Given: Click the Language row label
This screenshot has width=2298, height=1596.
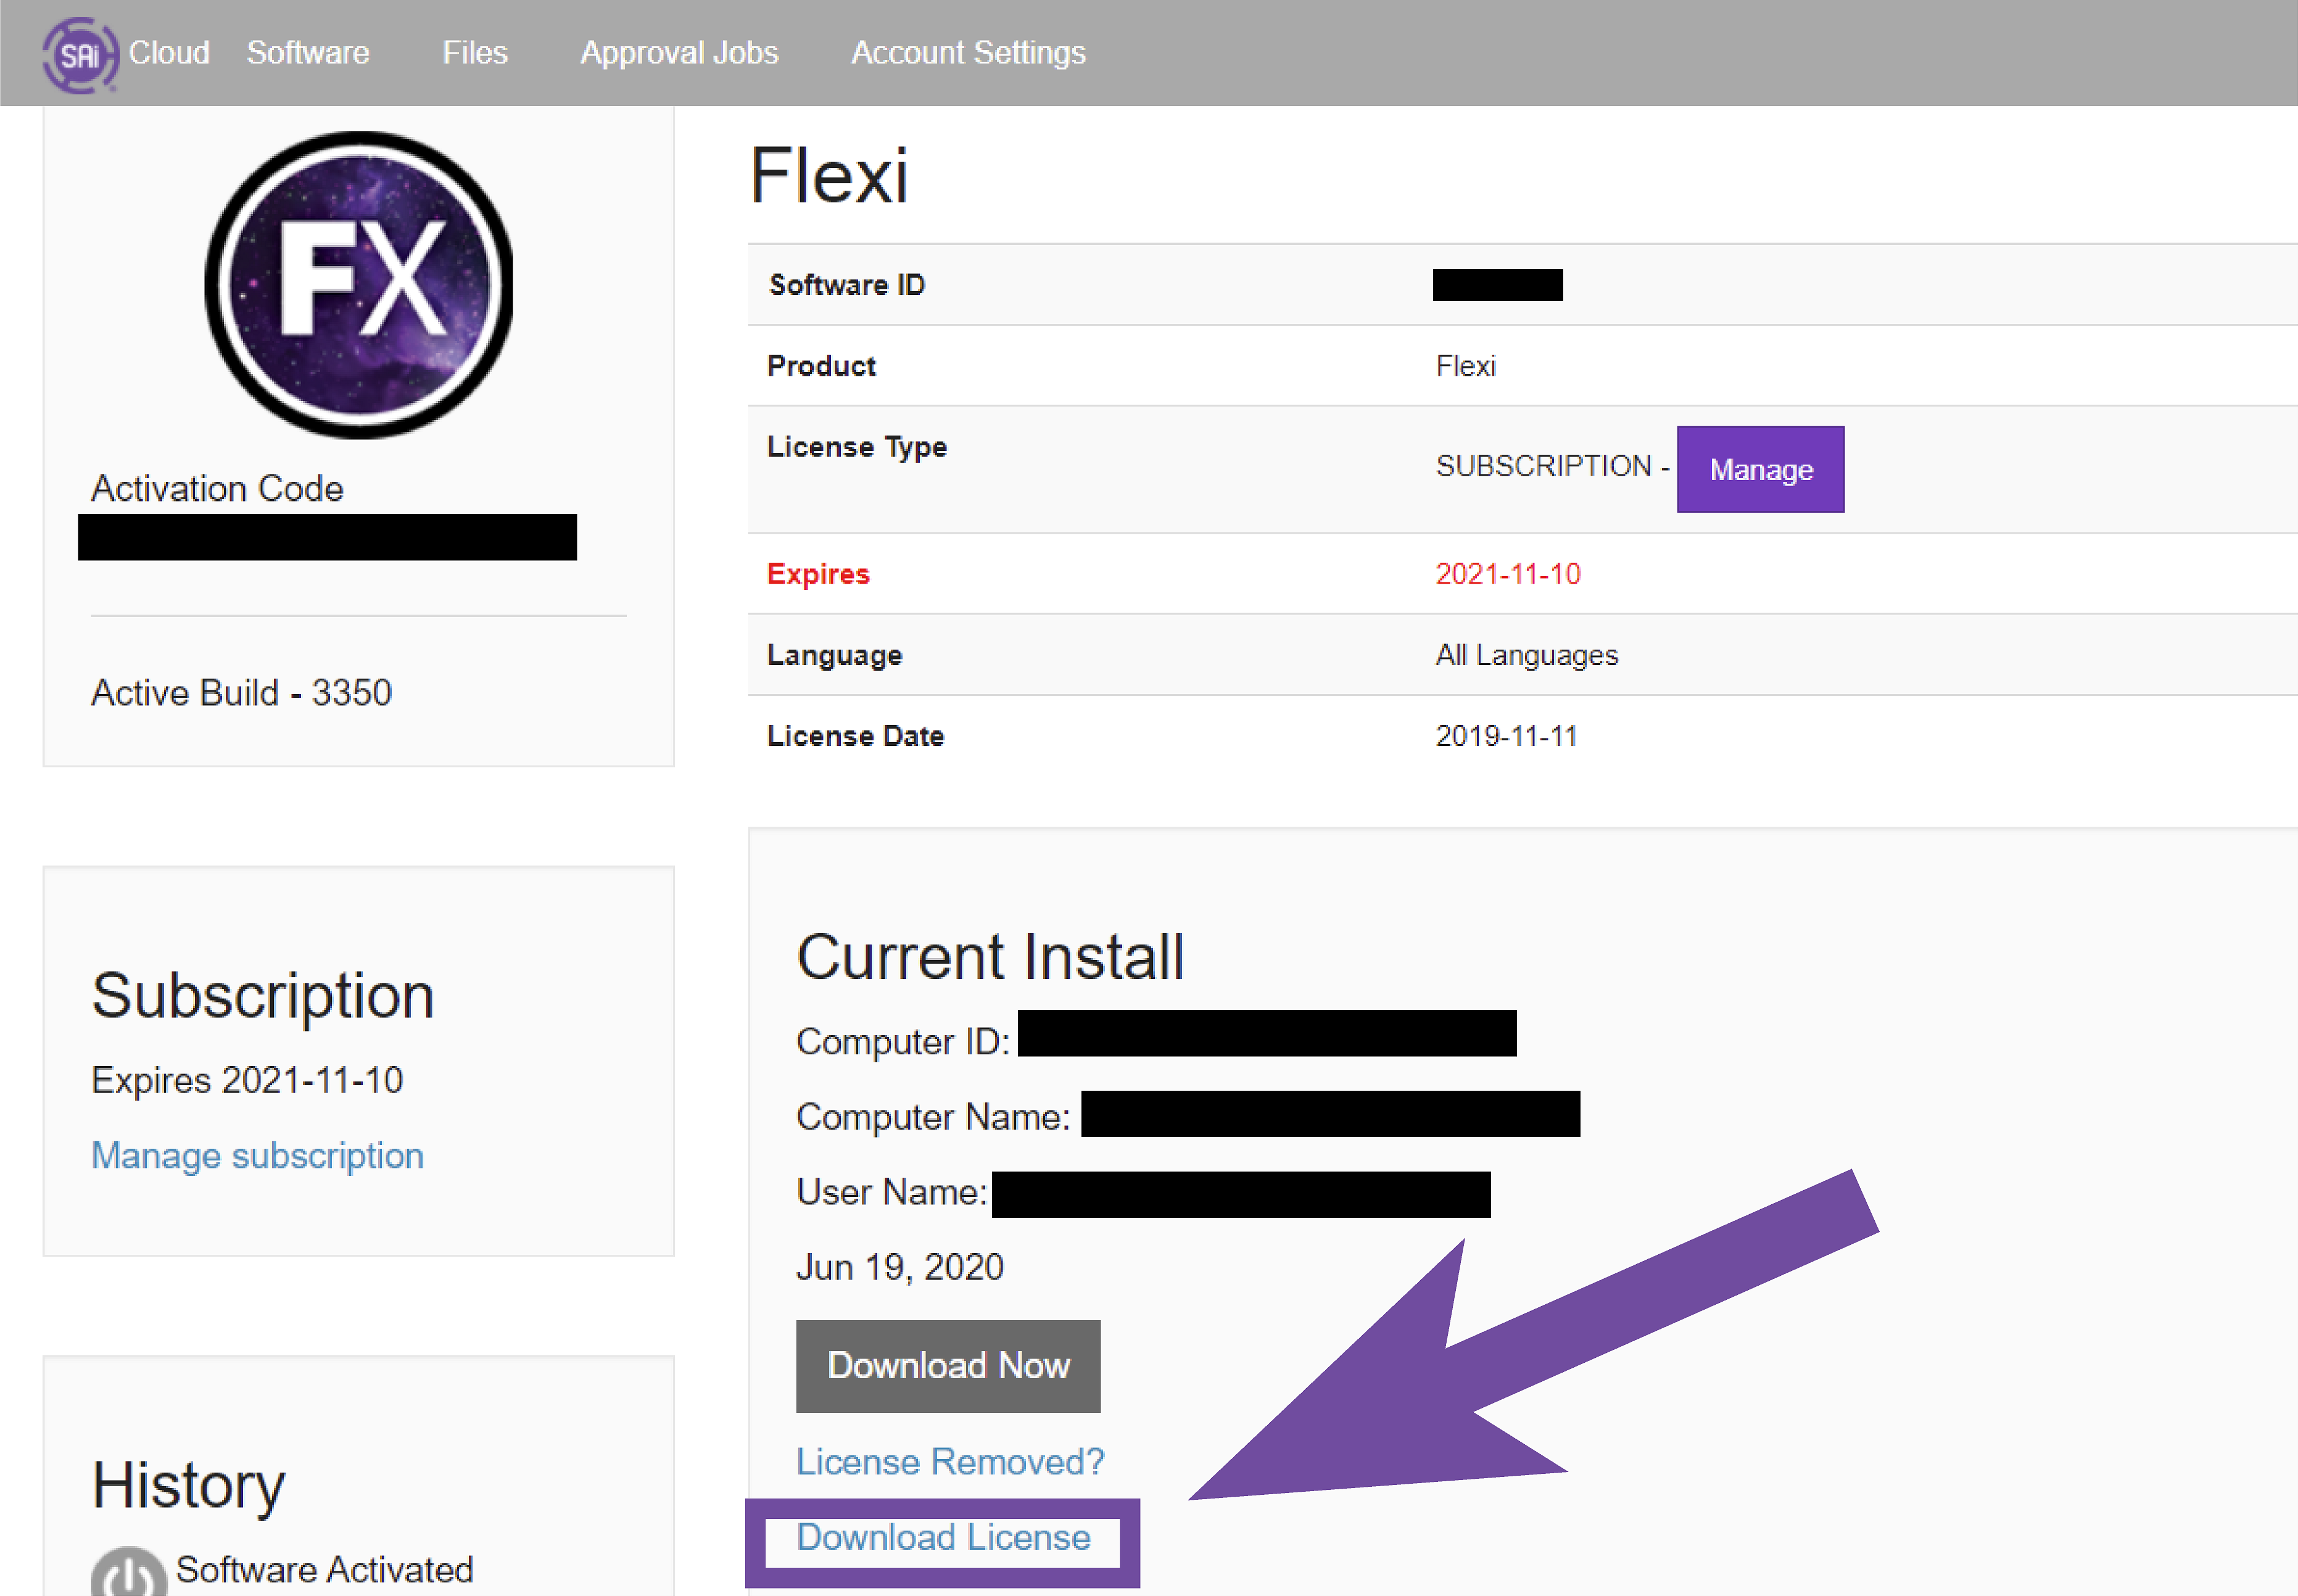Looking at the screenshot, I should pyautogui.click(x=834, y=655).
